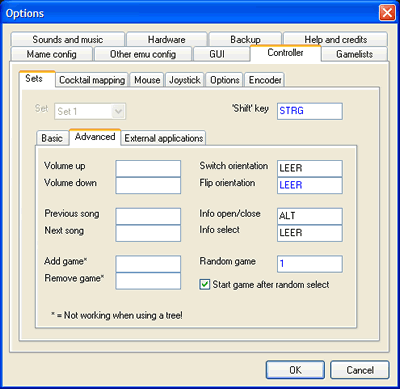This screenshot has width=400, height=389.
Task: Select the Options sub-tab
Action: (x=225, y=80)
